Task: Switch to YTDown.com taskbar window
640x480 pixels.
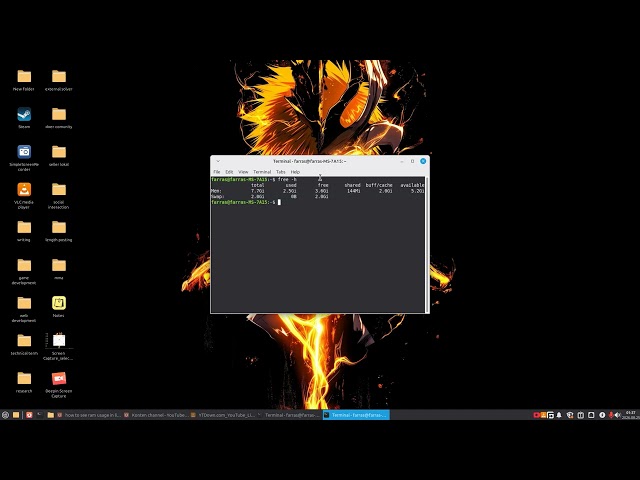Action: [223, 415]
